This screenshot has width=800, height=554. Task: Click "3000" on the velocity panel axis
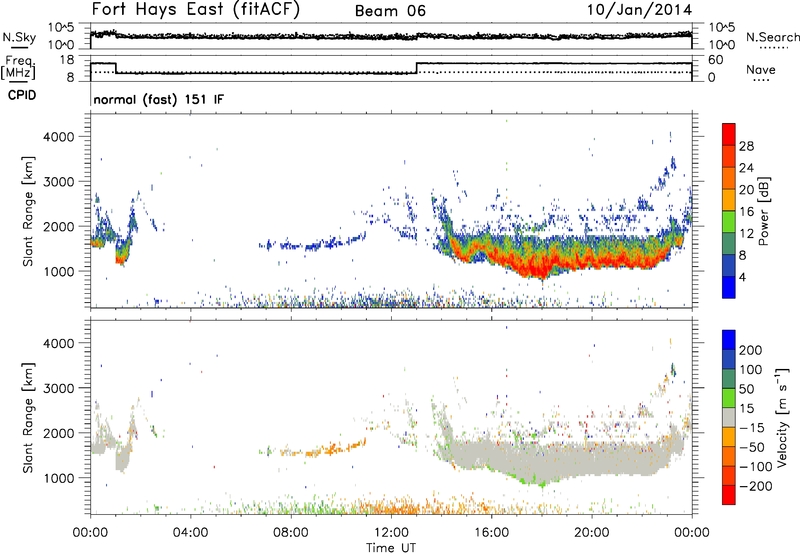58,388
